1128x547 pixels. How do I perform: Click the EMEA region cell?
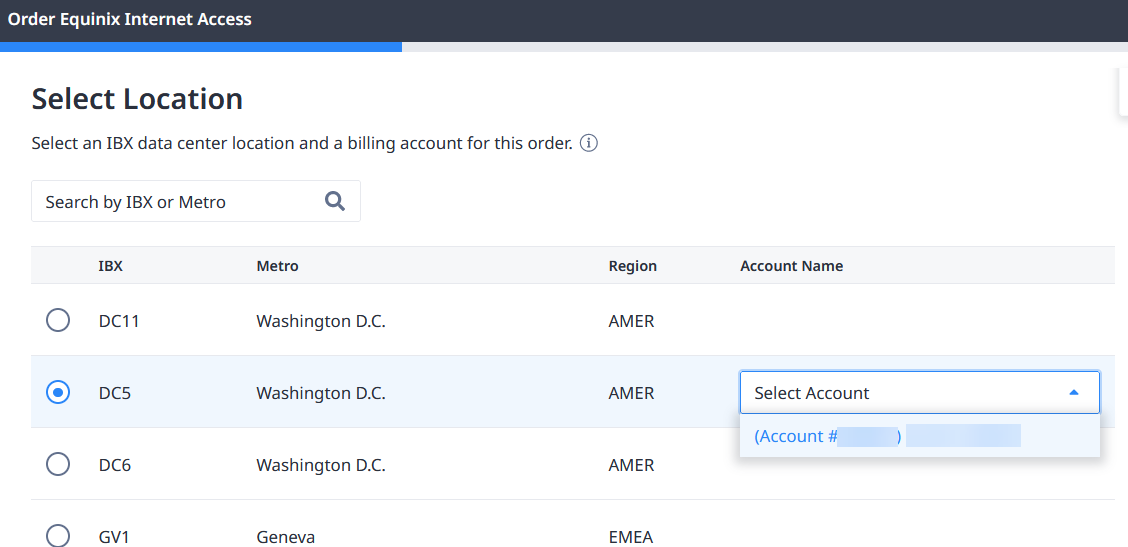[x=631, y=537]
